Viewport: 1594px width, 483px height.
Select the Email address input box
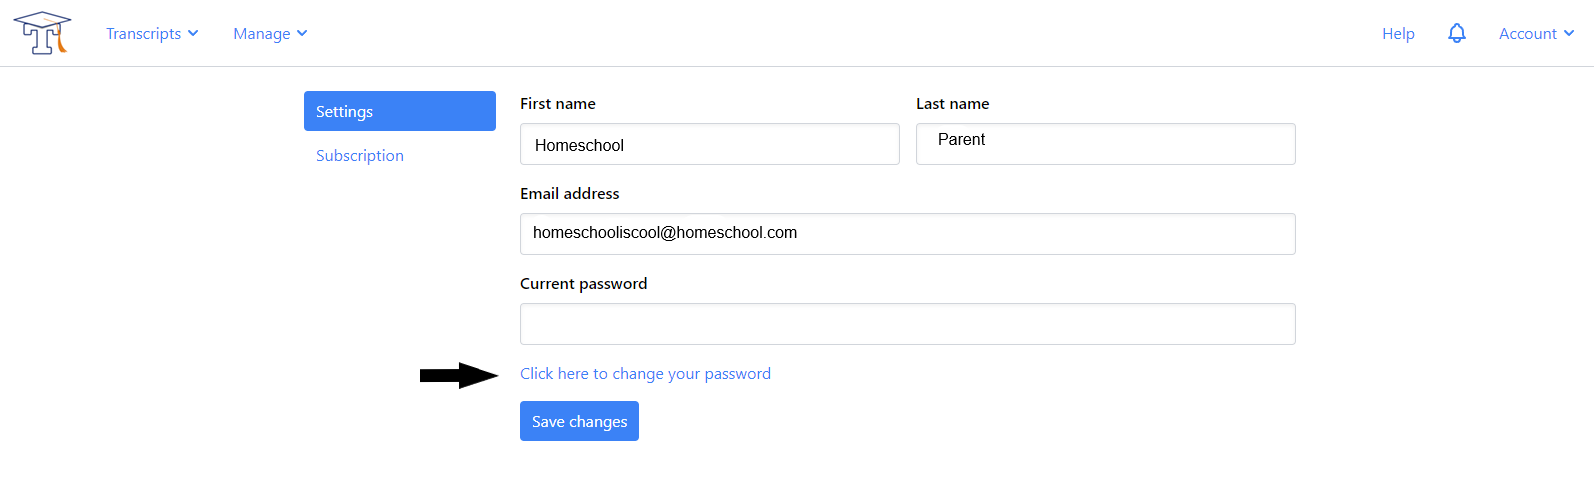[907, 234]
